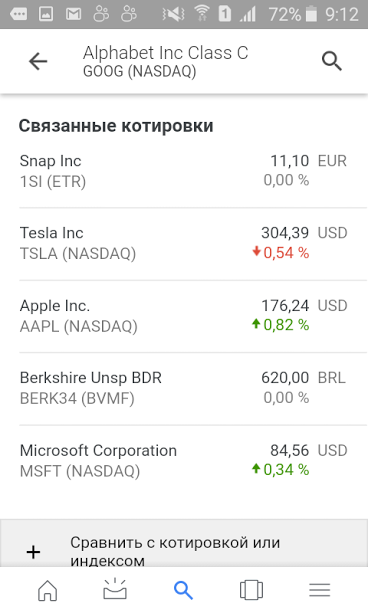Tap Microsoft's 84,56 USD price
This screenshot has width=368, height=613.
point(308,450)
